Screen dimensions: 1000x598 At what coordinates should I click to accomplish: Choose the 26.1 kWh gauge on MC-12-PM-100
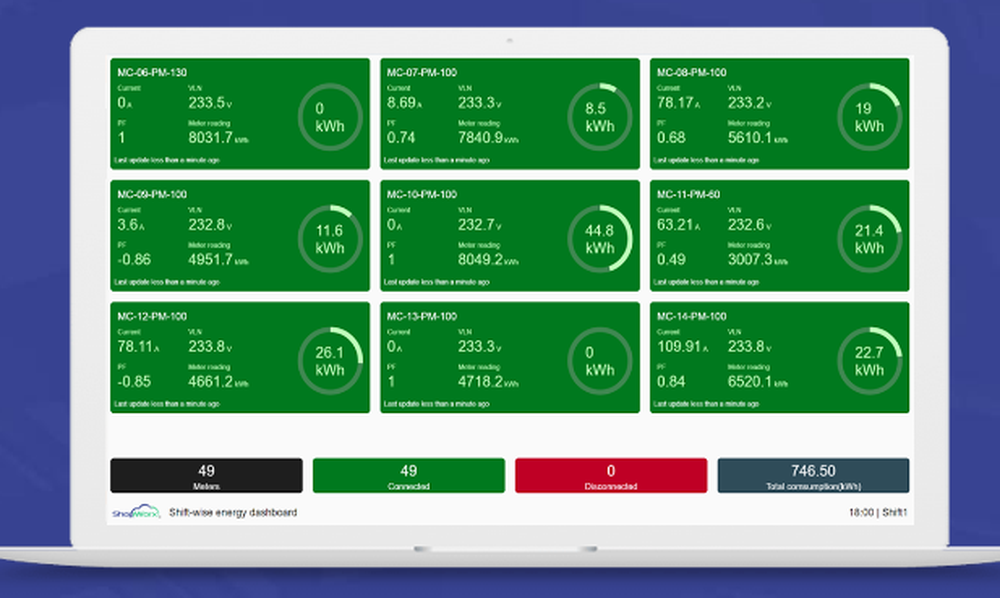(x=330, y=360)
